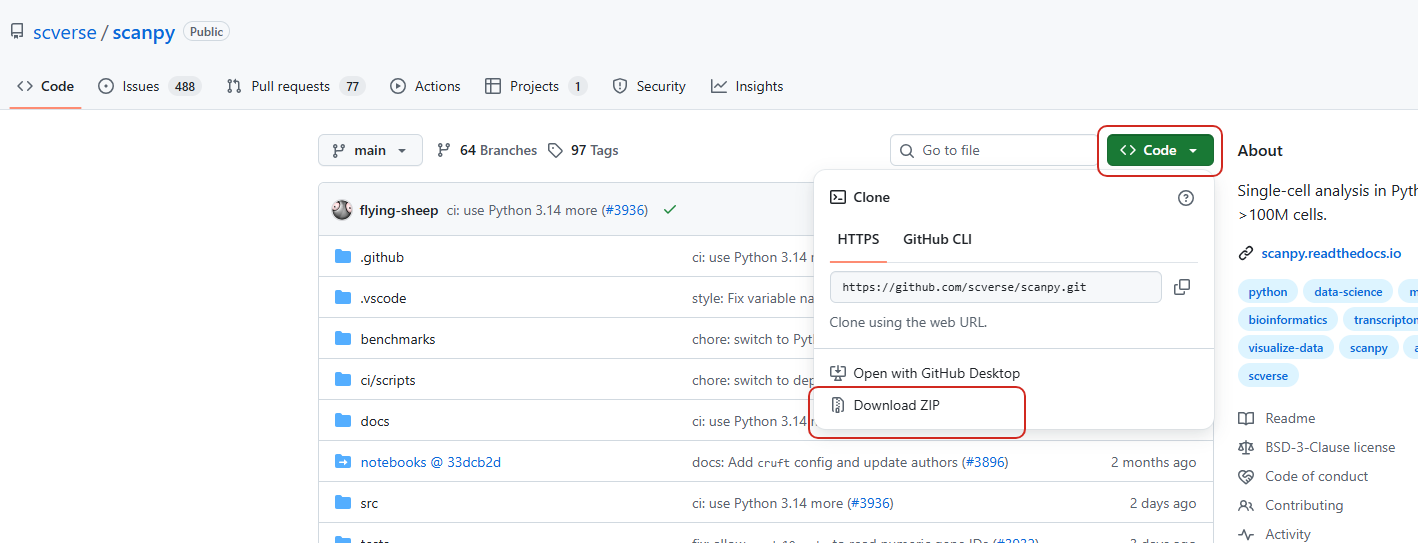Open the flying-sheep author link
Image resolution: width=1418 pixels, height=543 pixels.
click(x=399, y=210)
